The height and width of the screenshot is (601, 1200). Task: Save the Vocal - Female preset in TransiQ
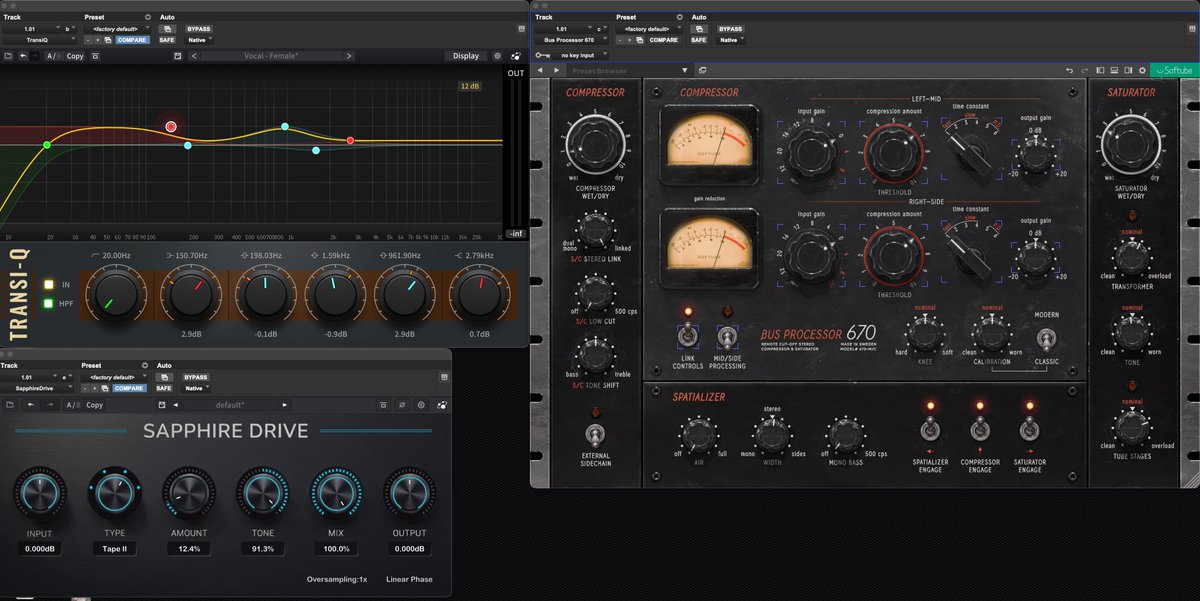(178, 56)
